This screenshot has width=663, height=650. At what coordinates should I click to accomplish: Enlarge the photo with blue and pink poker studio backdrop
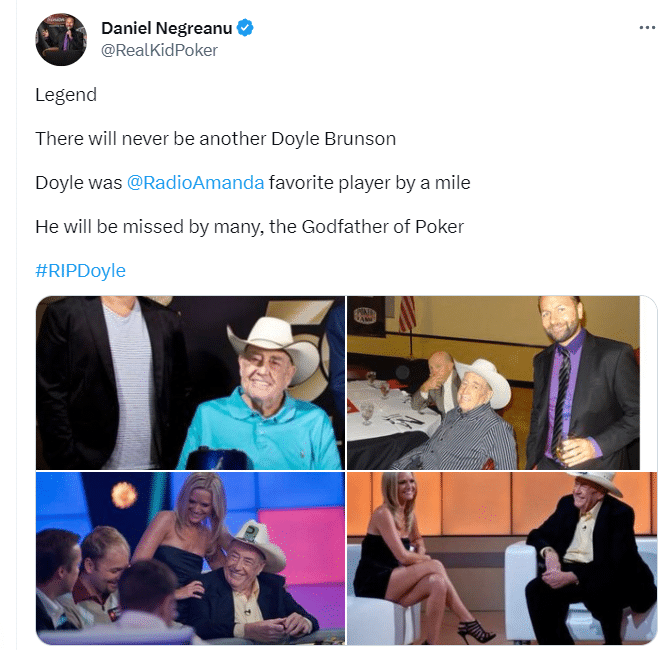pos(190,558)
